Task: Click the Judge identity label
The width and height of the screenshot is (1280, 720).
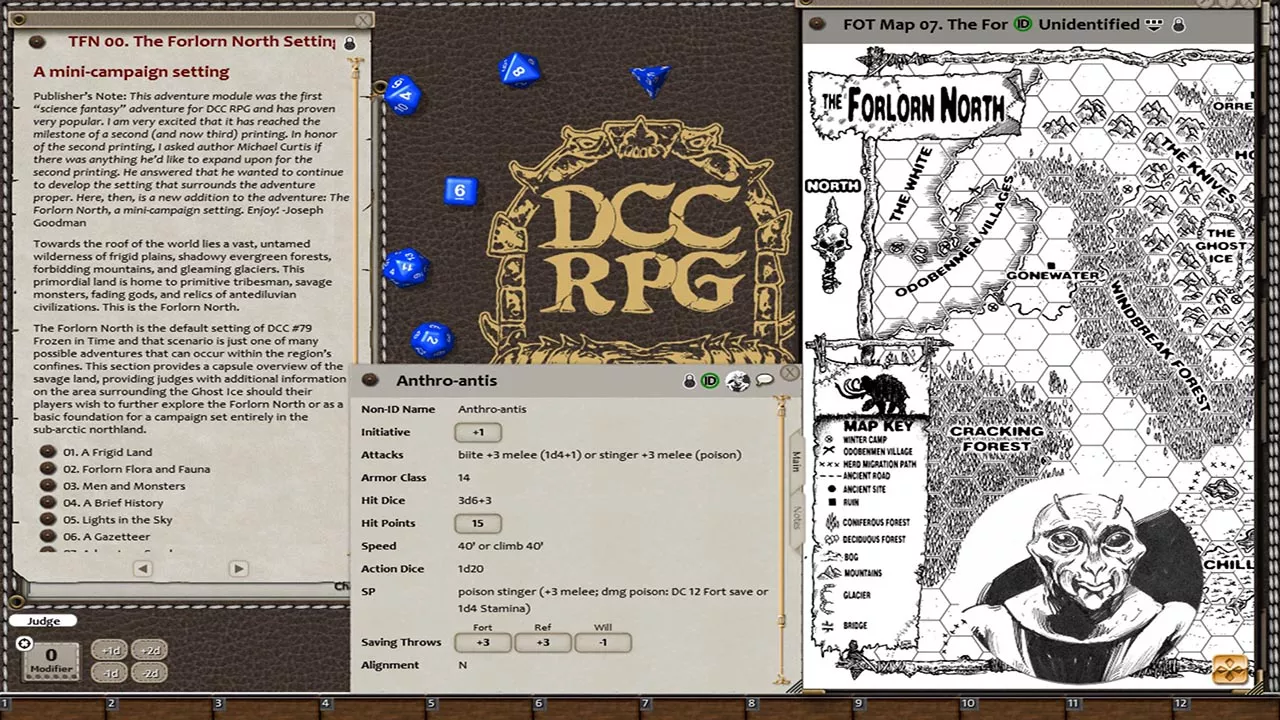Action: point(44,621)
